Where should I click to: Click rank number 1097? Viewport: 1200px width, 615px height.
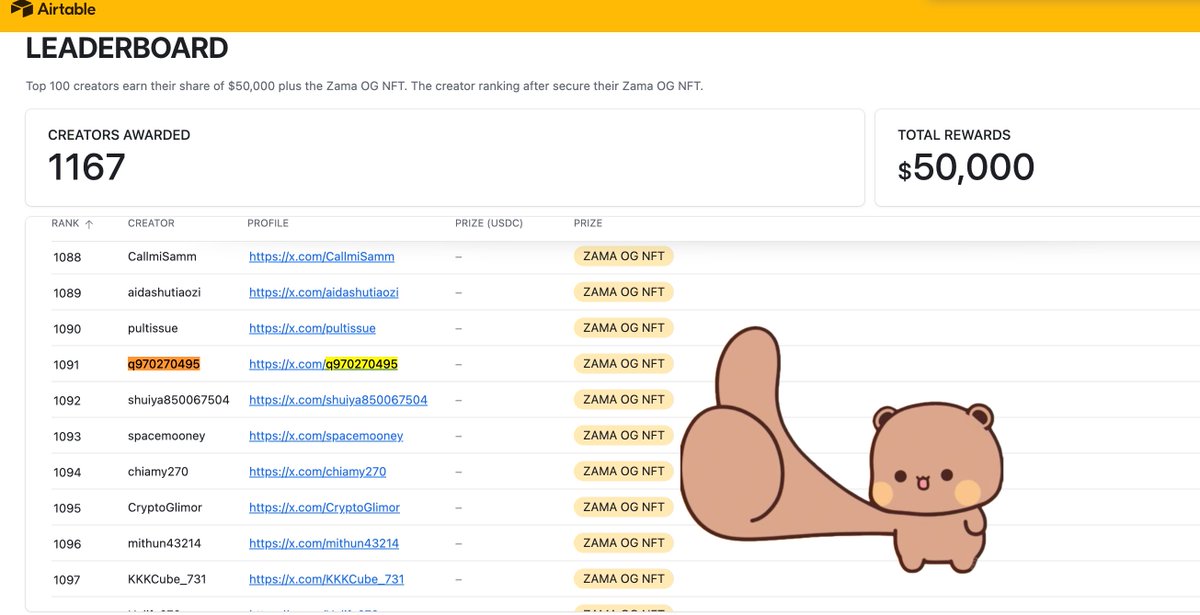[x=67, y=580]
